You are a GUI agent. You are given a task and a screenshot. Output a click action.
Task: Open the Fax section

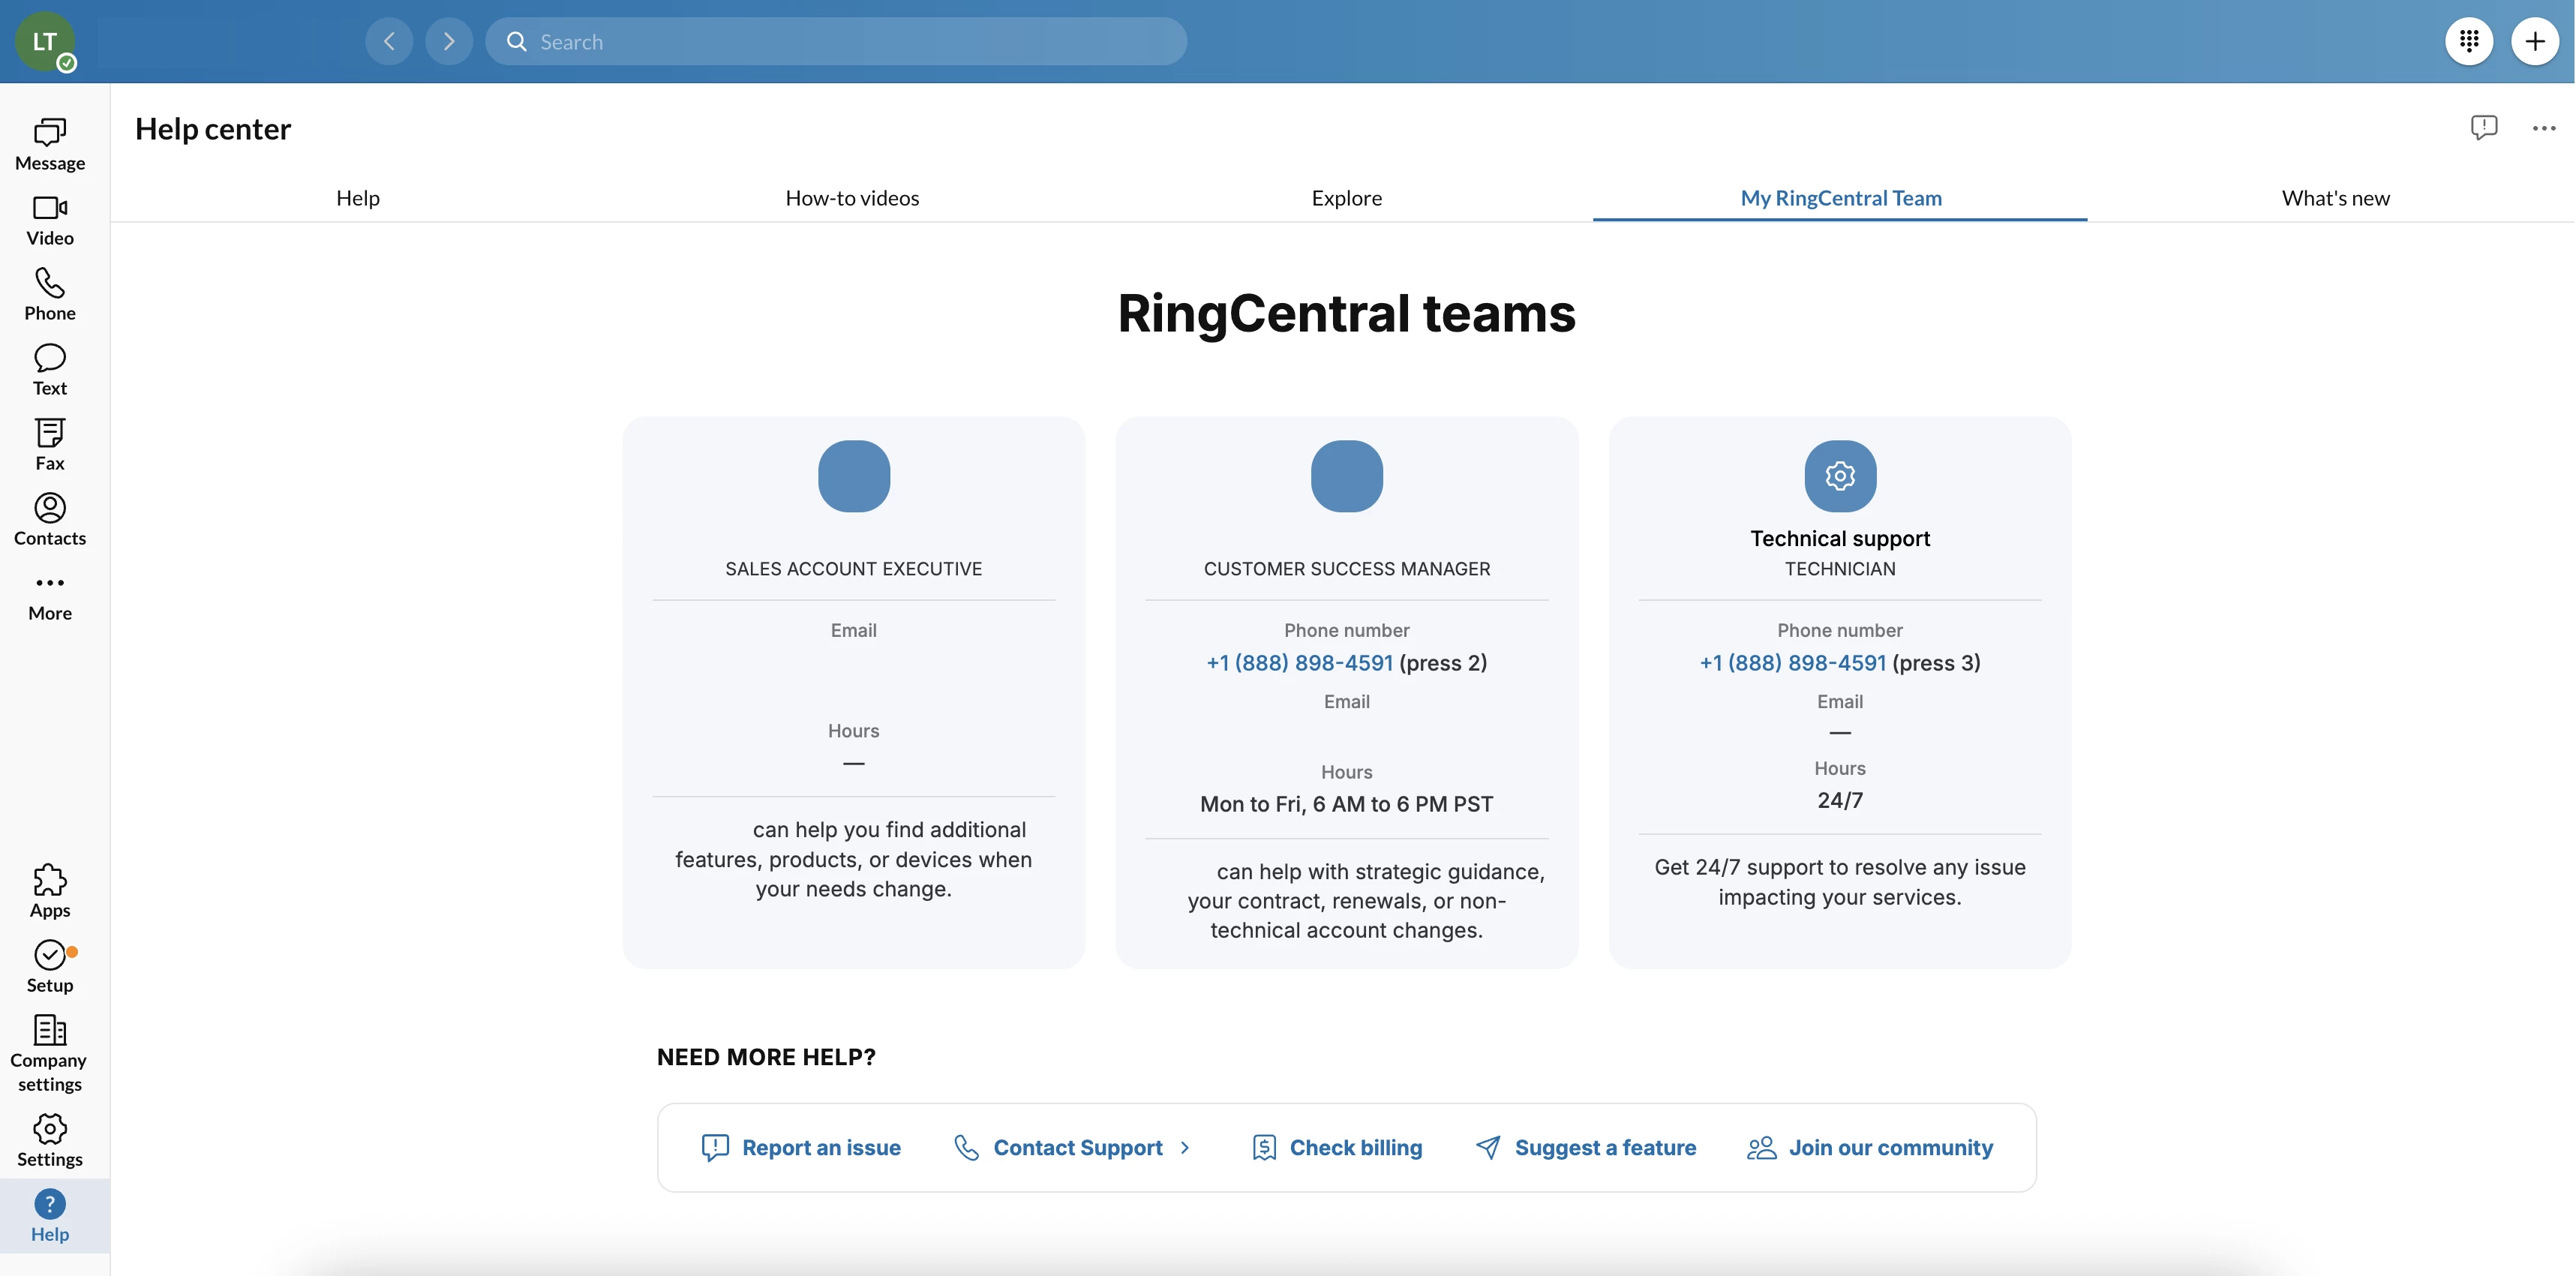pyautogui.click(x=50, y=444)
